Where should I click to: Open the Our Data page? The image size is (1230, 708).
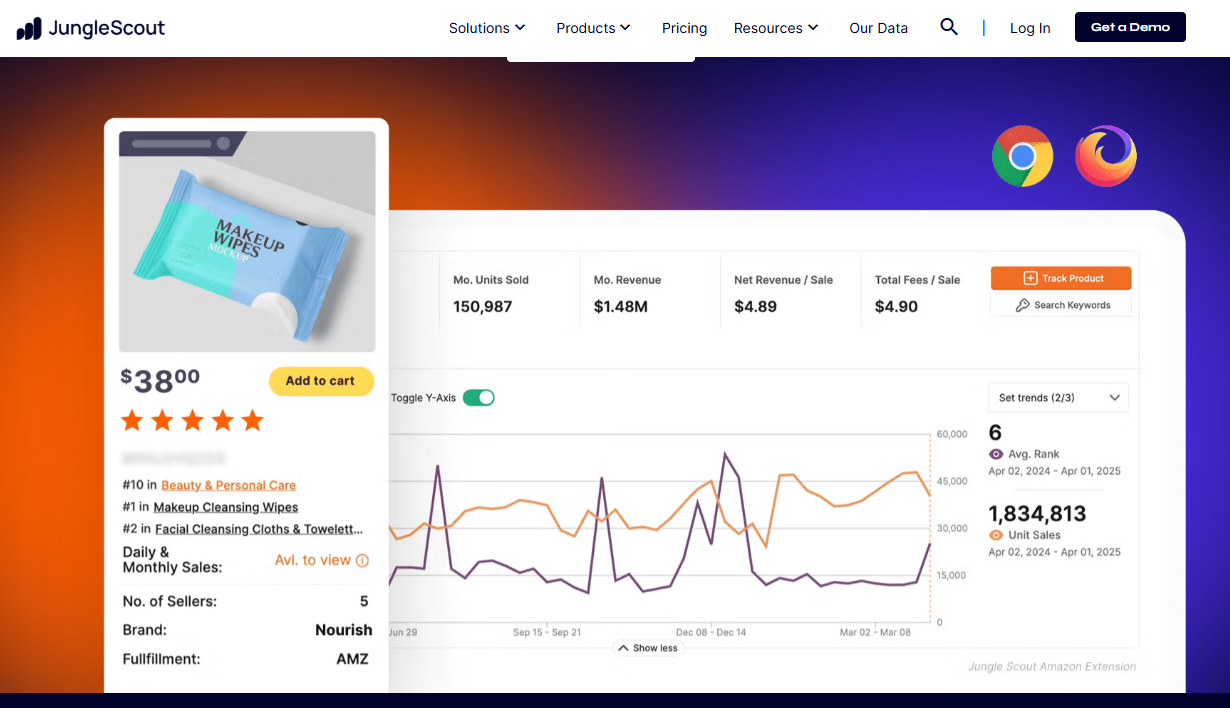pyautogui.click(x=879, y=28)
